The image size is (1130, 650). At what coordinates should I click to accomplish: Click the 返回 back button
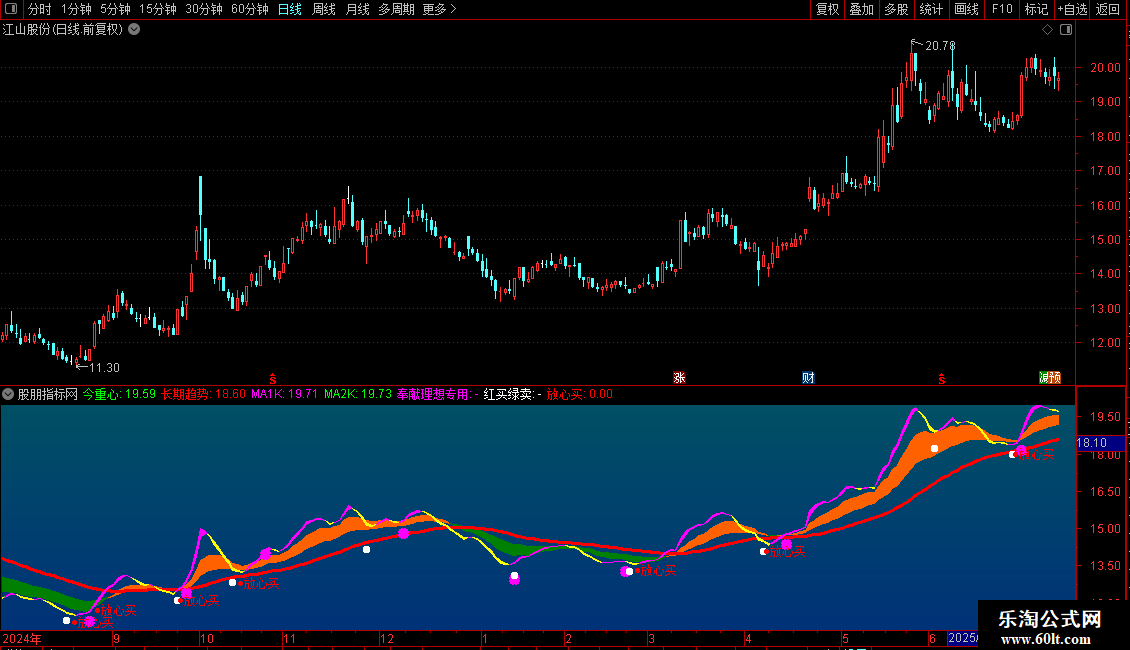coord(1108,9)
